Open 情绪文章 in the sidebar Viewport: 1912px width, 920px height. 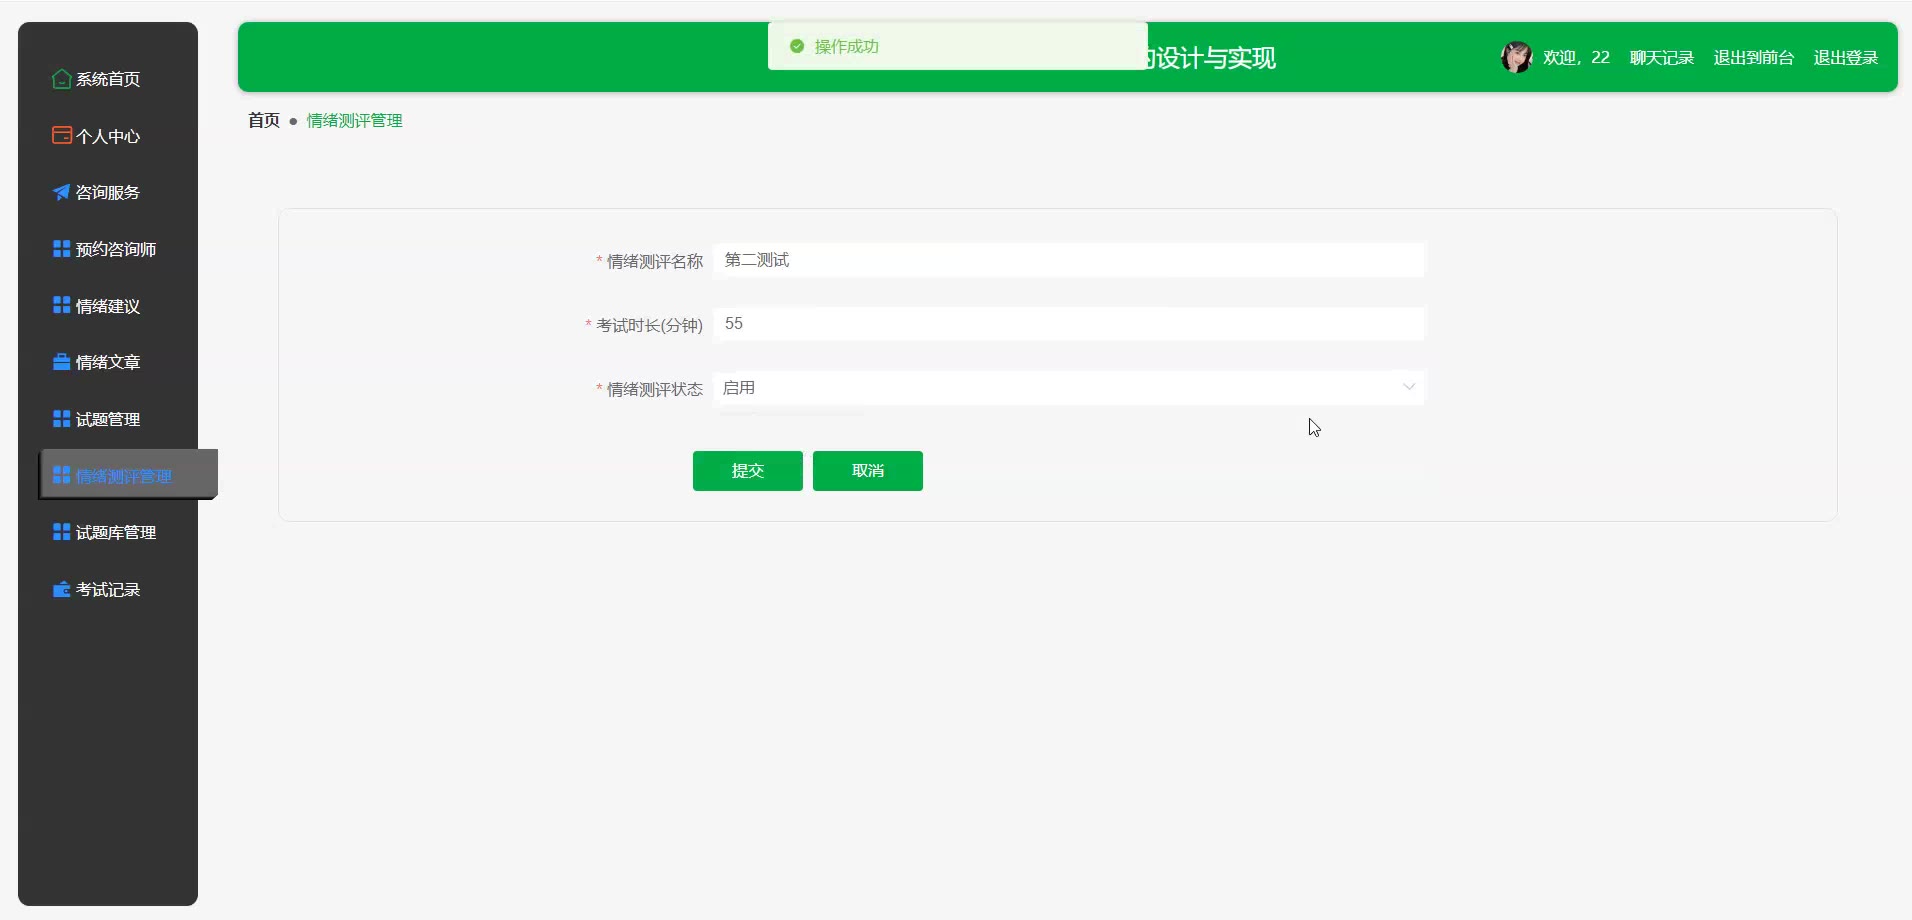coord(108,362)
